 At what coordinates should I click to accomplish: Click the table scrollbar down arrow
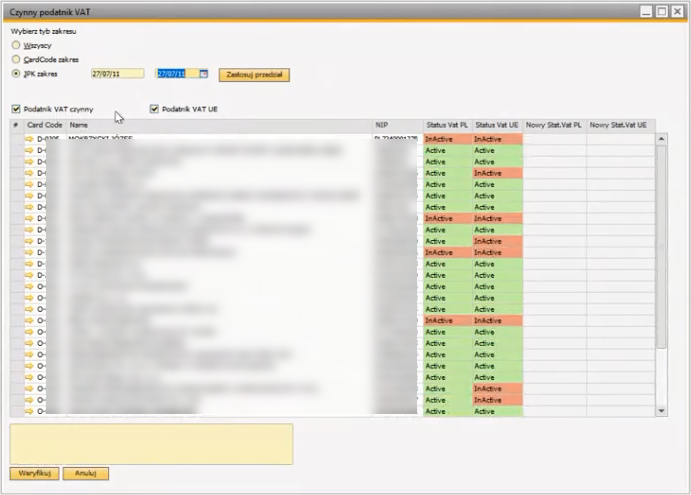click(661, 411)
